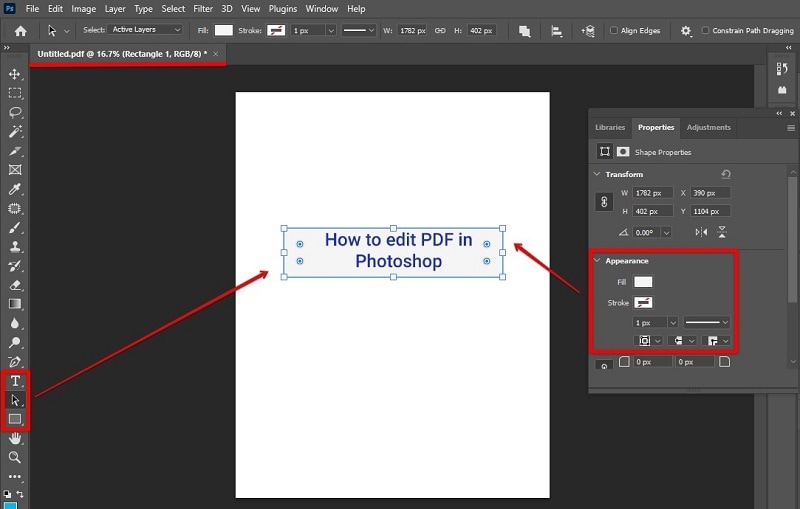Toggle the link width and height button
The image size is (800, 509).
[604, 202]
